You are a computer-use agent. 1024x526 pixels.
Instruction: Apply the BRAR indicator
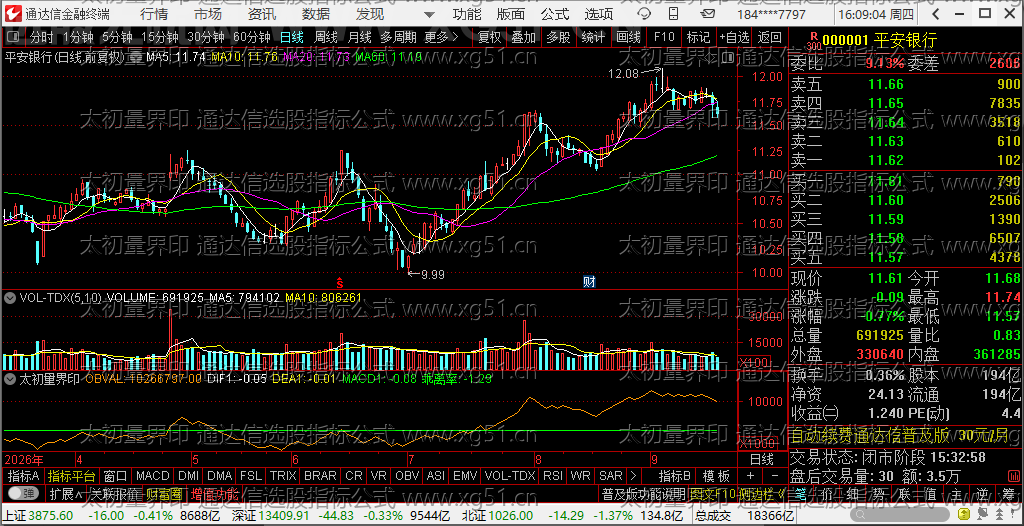pyautogui.click(x=320, y=476)
